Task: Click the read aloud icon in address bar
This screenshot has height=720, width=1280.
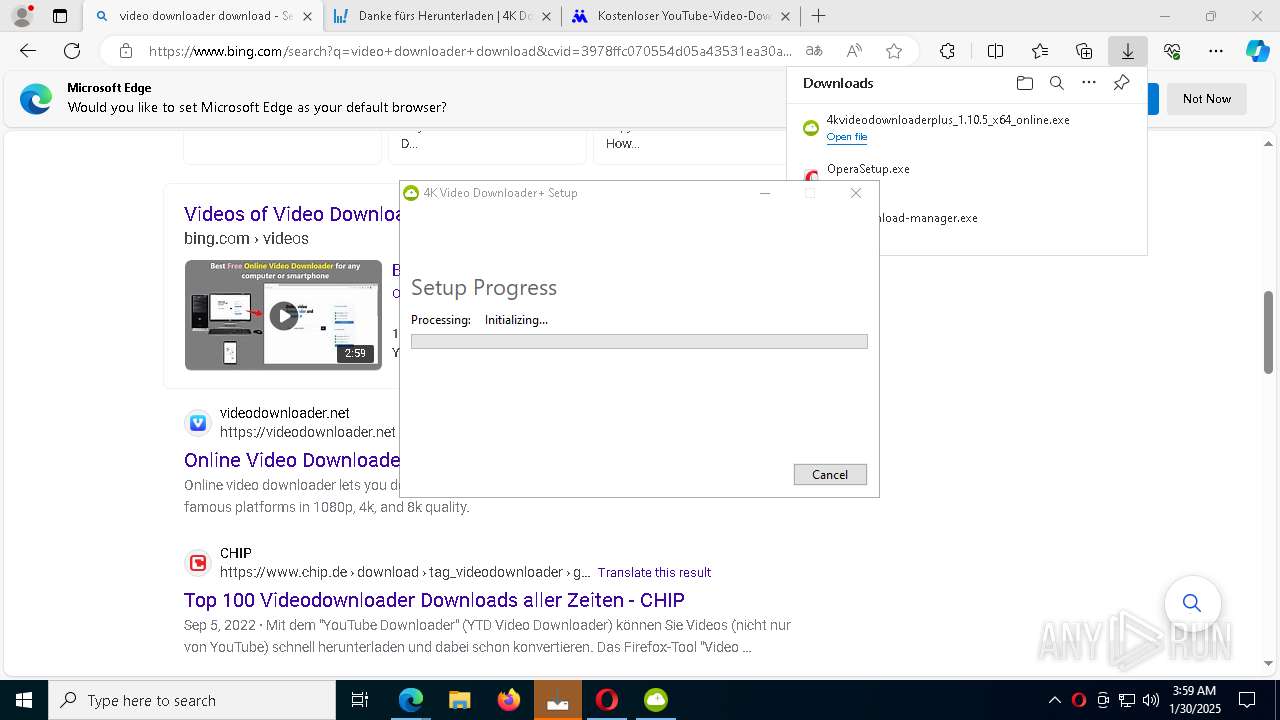Action: (854, 51)
